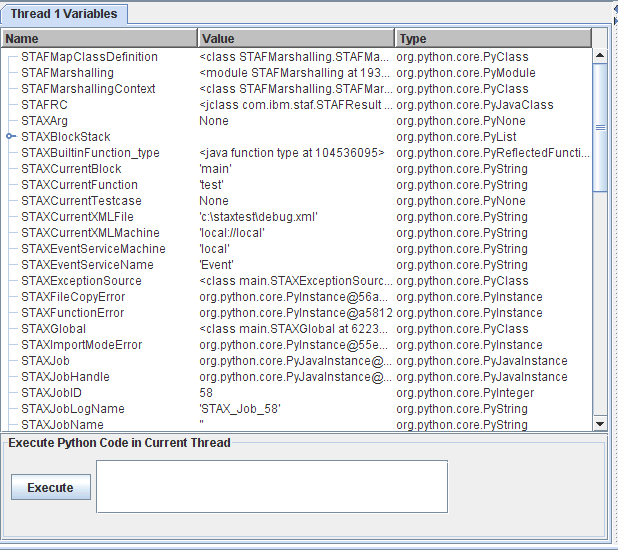
Task: Select the STAXCurrentXMLMachine variable
Action: pyautogui.click(x=90, y=233)
